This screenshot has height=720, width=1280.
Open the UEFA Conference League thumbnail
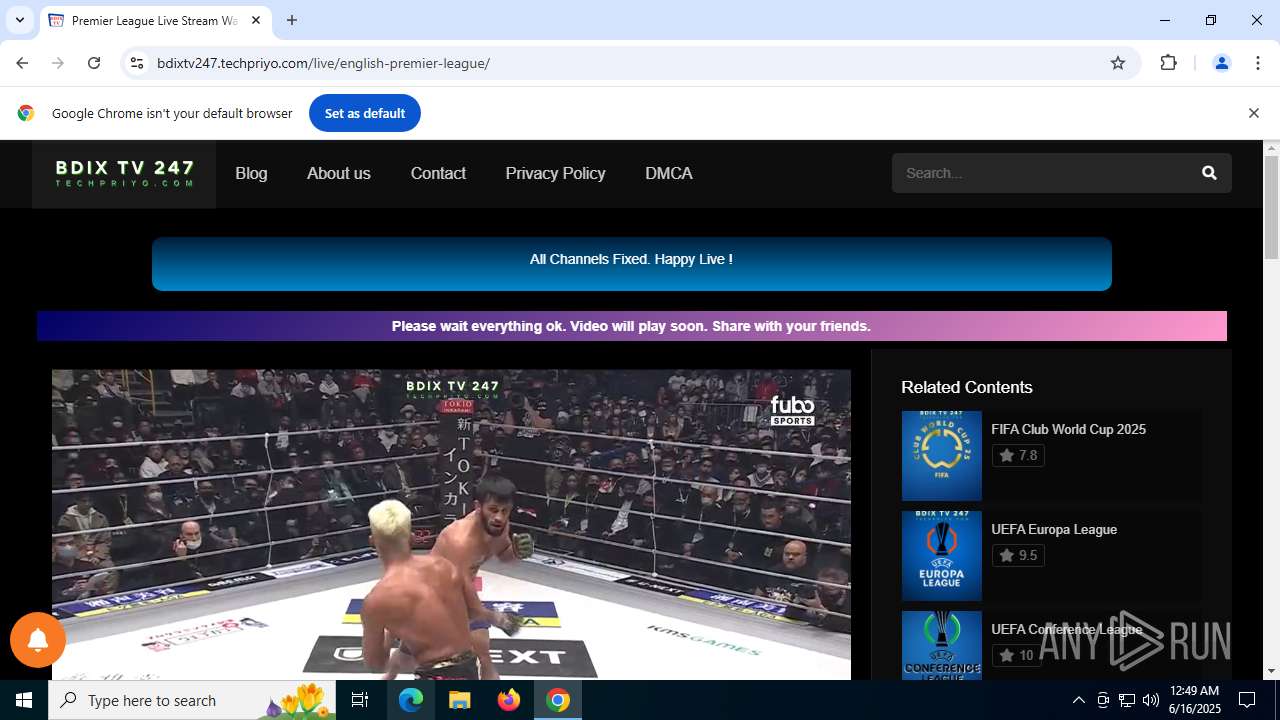pyautogui.click(x=941, y=646)
